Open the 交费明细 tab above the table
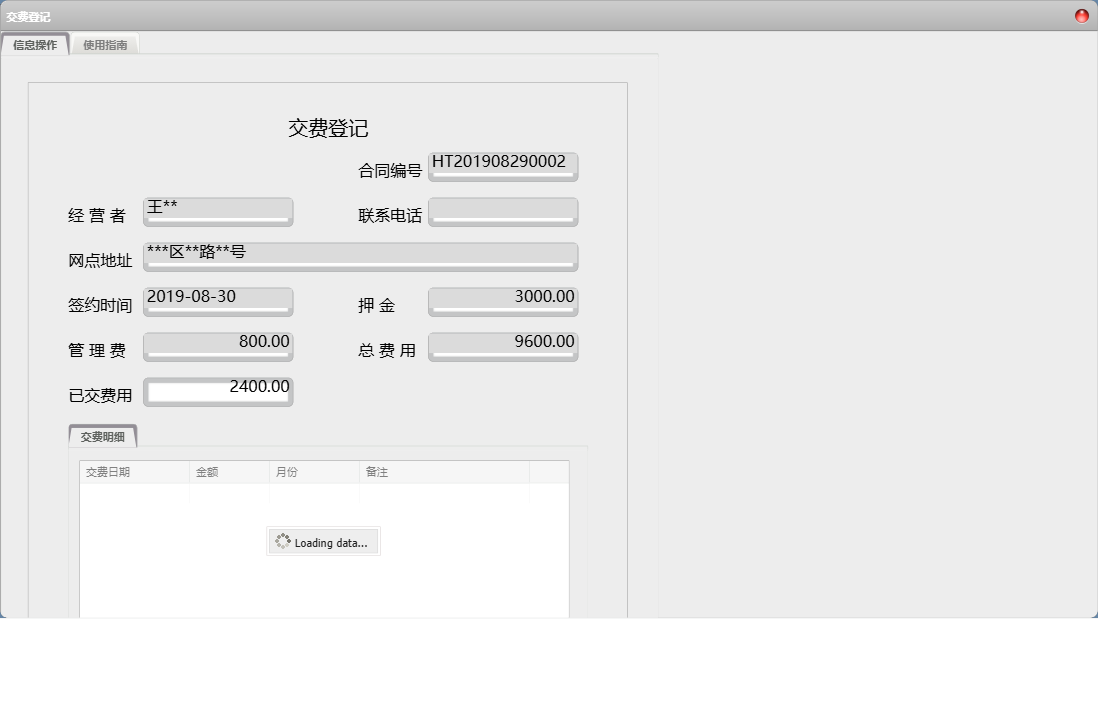Viewport: 1098px width, 704px height. (103, 436)
